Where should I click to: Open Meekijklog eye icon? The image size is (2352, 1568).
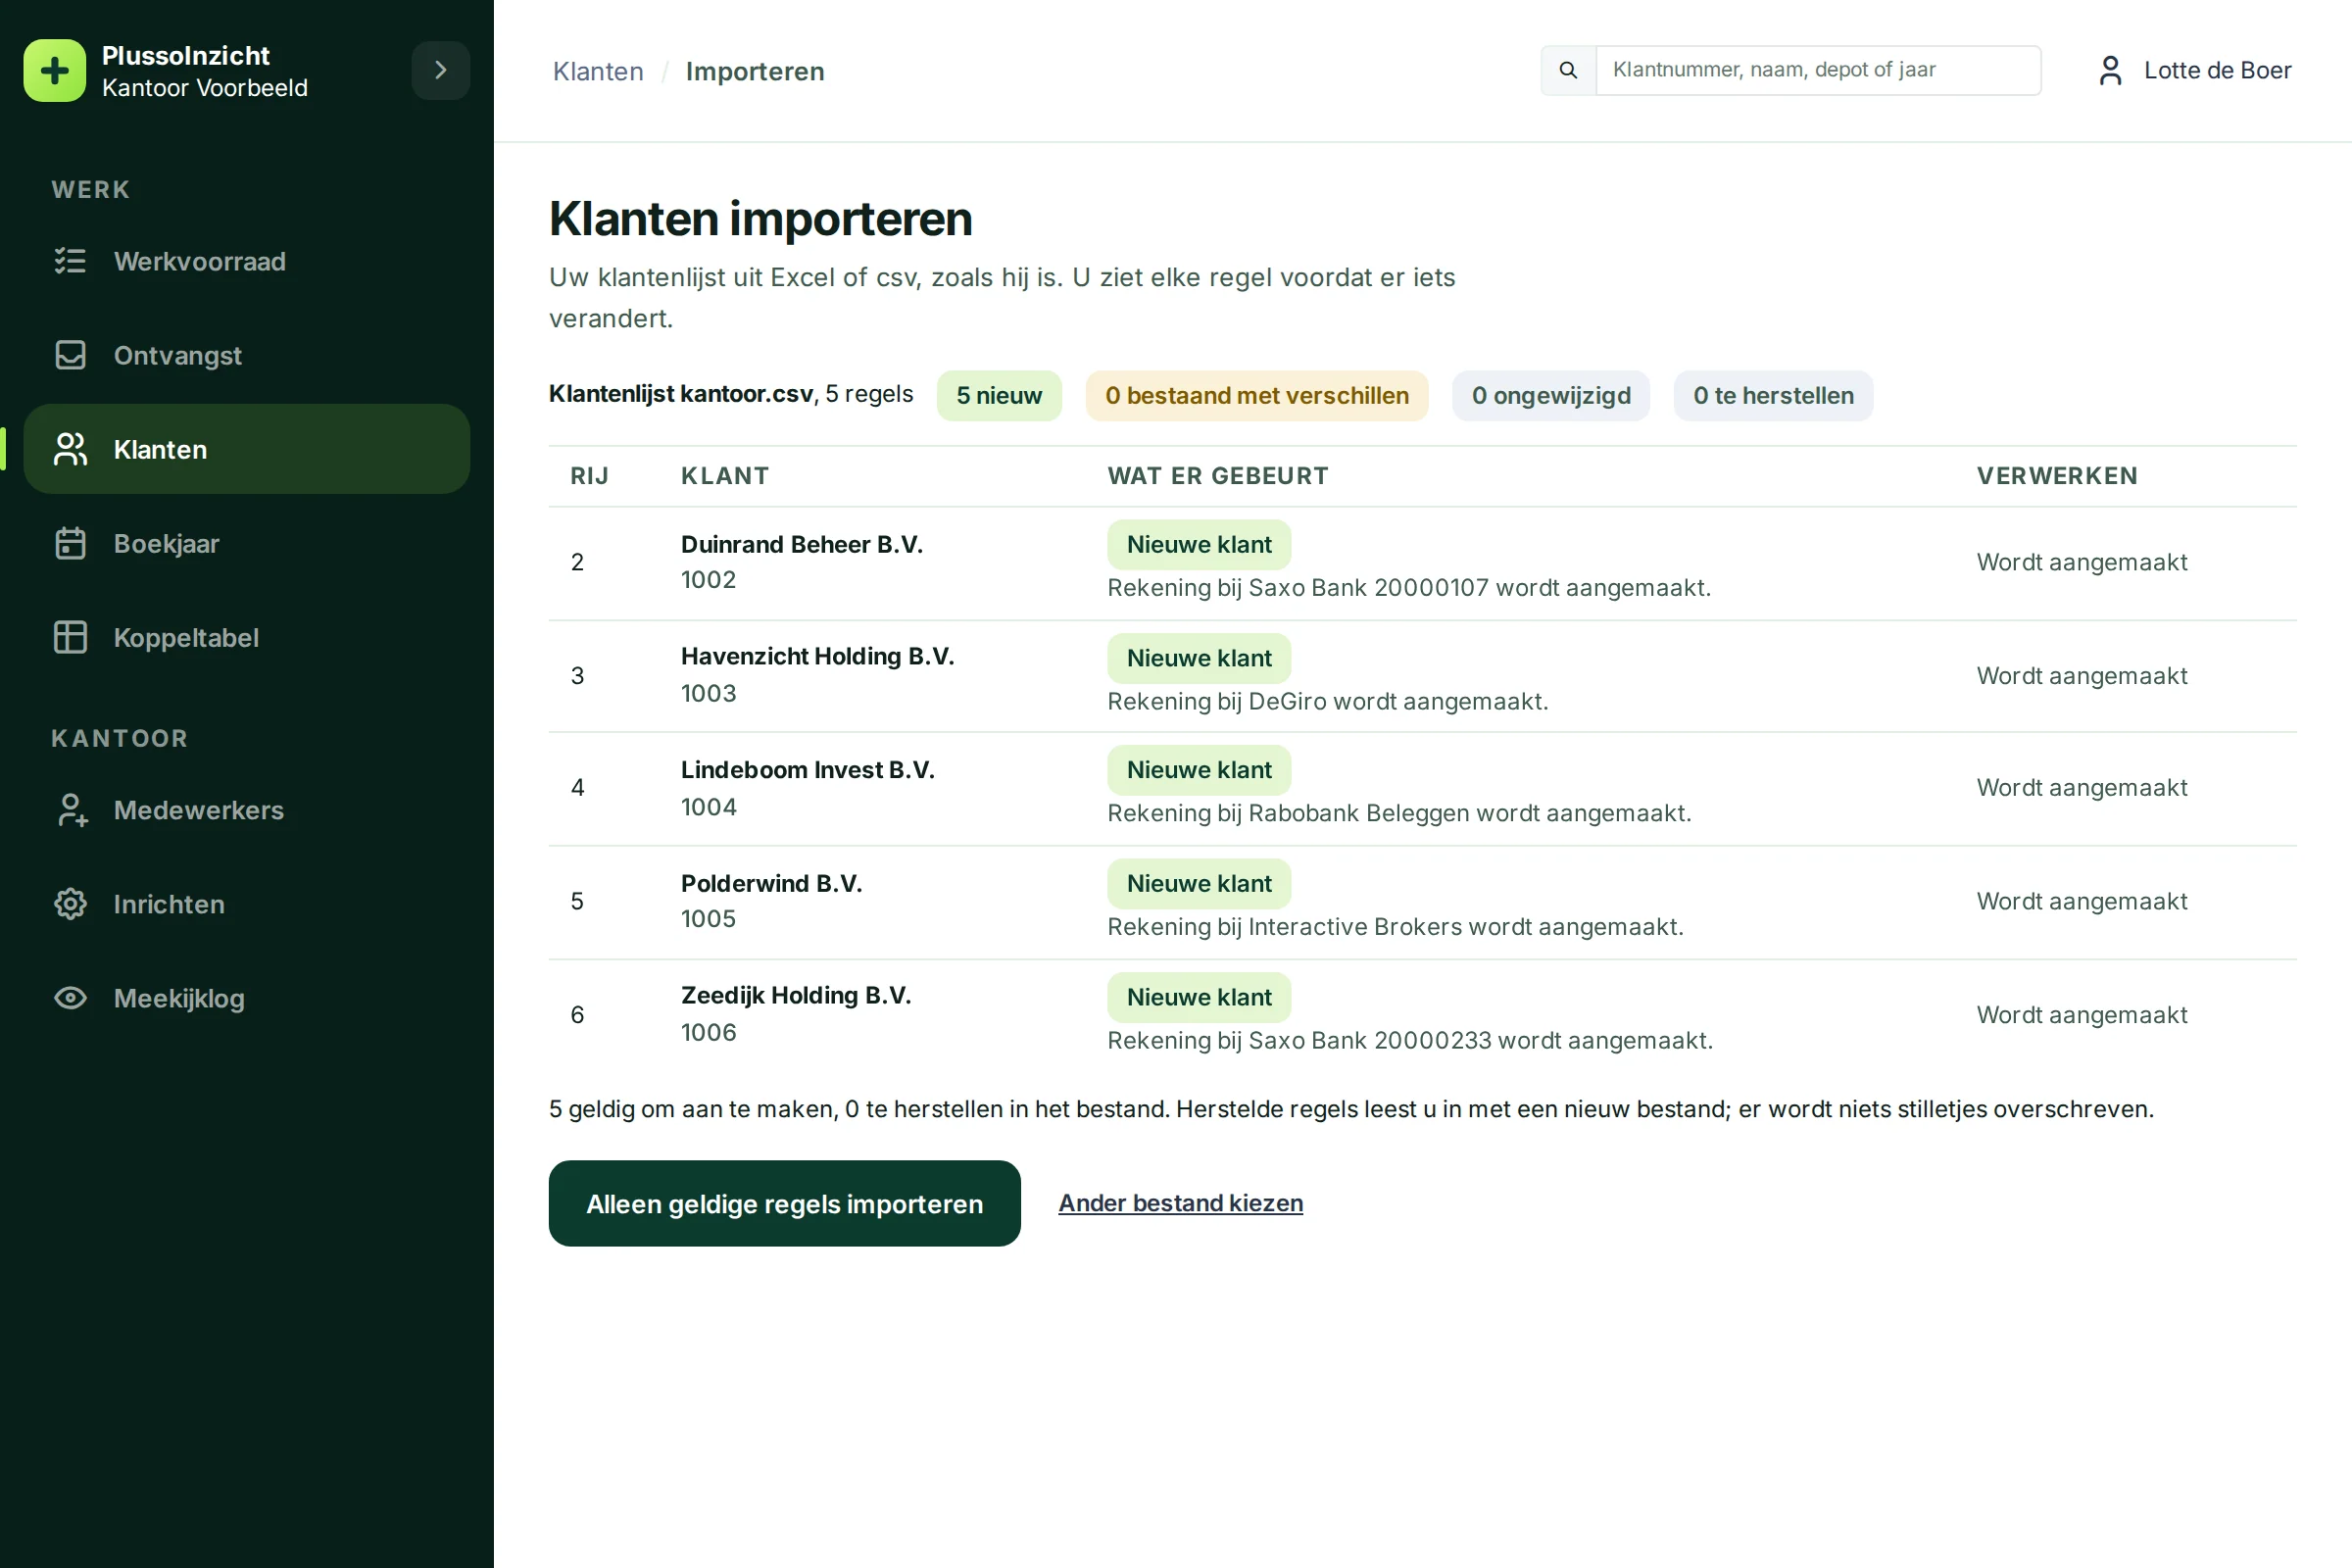coord(70,998)
